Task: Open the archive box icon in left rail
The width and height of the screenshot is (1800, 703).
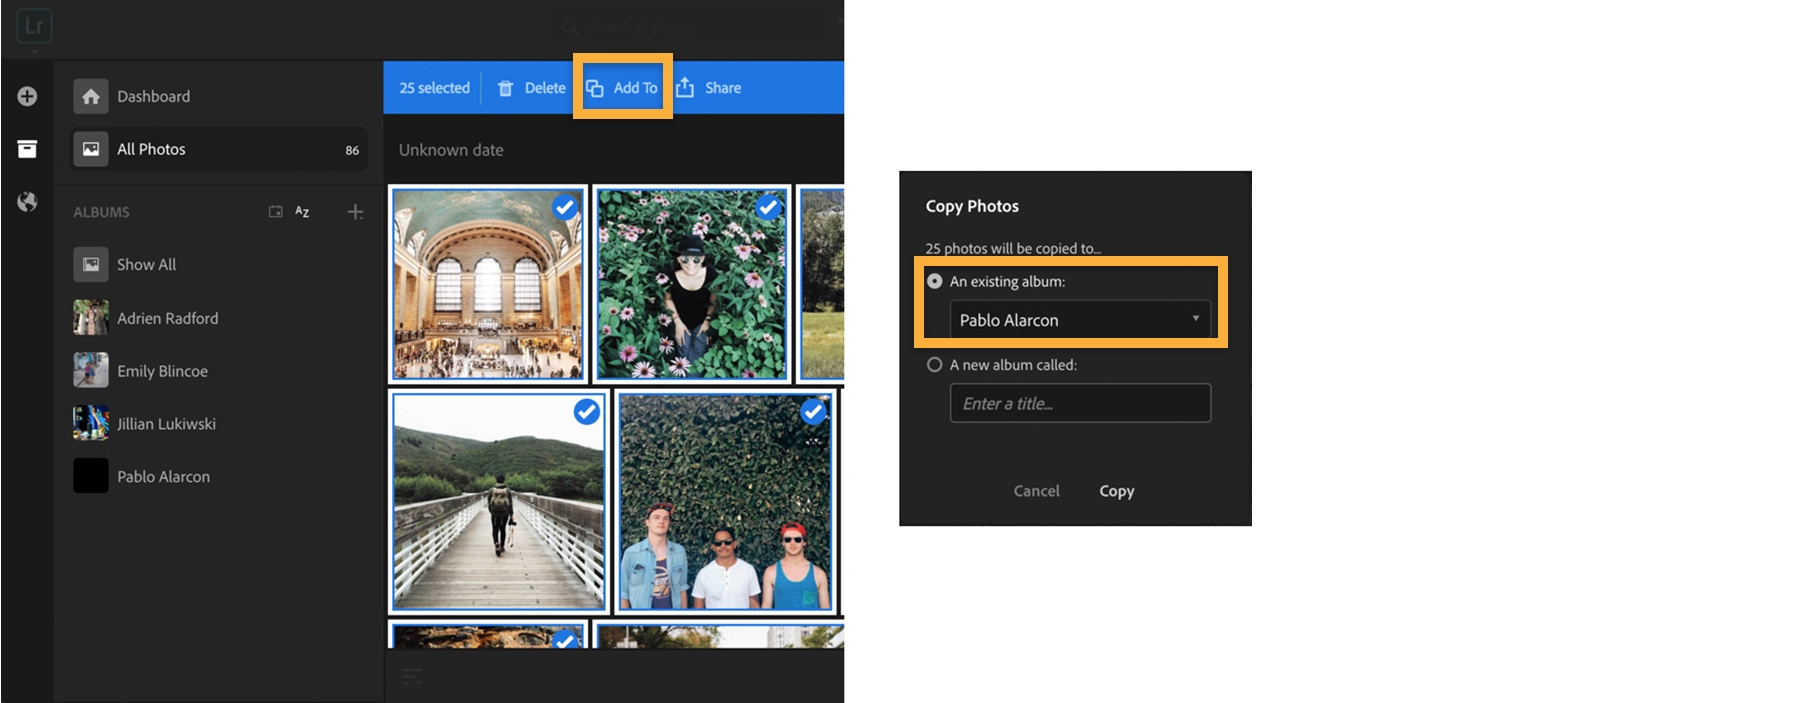Action: (27, 149)
